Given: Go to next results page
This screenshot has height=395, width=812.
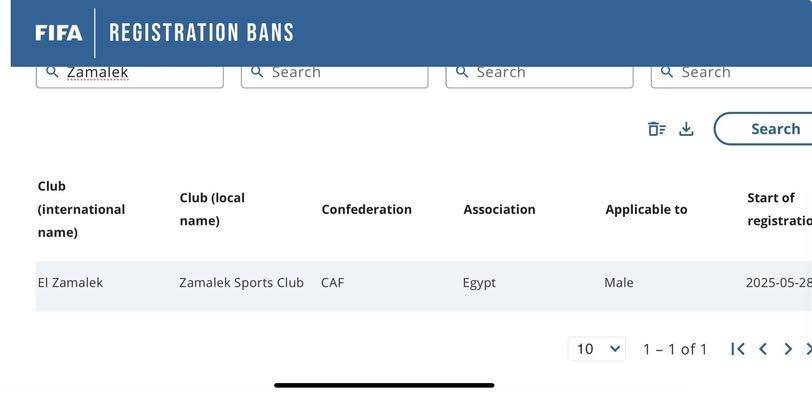Looking at the screenshot, I should click(x=788, y=349).
